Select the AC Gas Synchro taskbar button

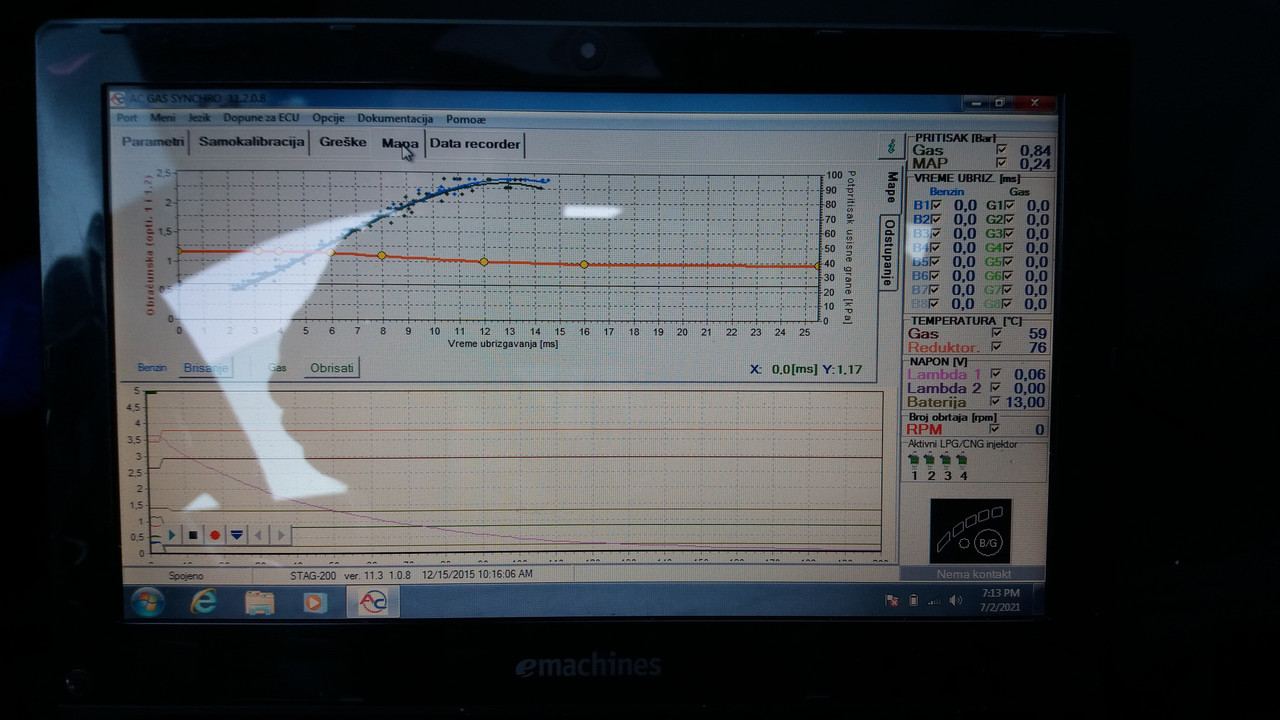pos(373,603)
